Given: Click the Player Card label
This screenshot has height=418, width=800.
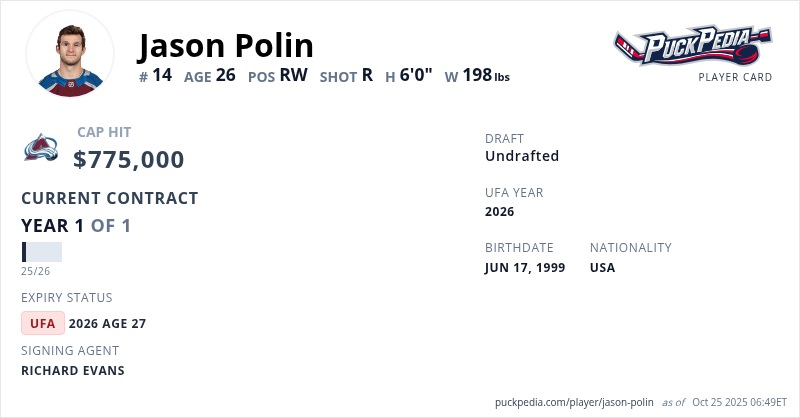Looking at the screenshot, I should click(735, 77).
